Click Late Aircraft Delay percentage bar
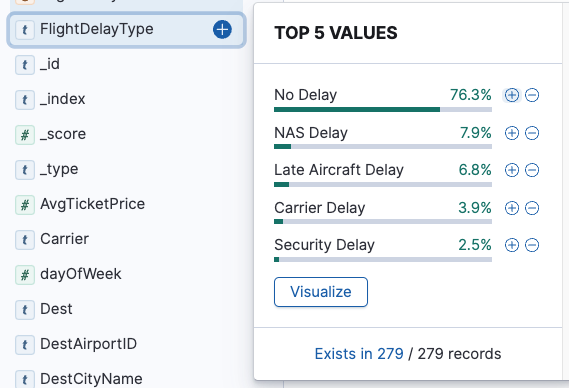569x388 pixels. click(383, 185)
